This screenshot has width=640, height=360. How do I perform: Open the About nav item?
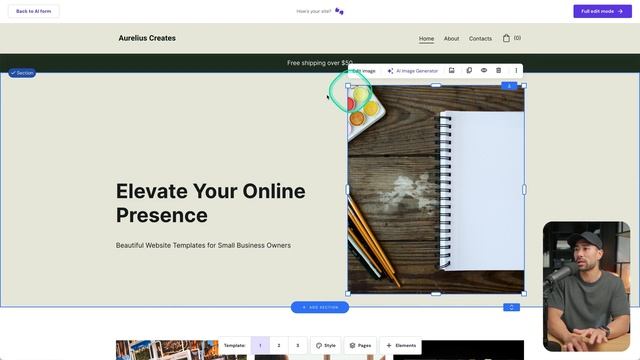[451, 38]
